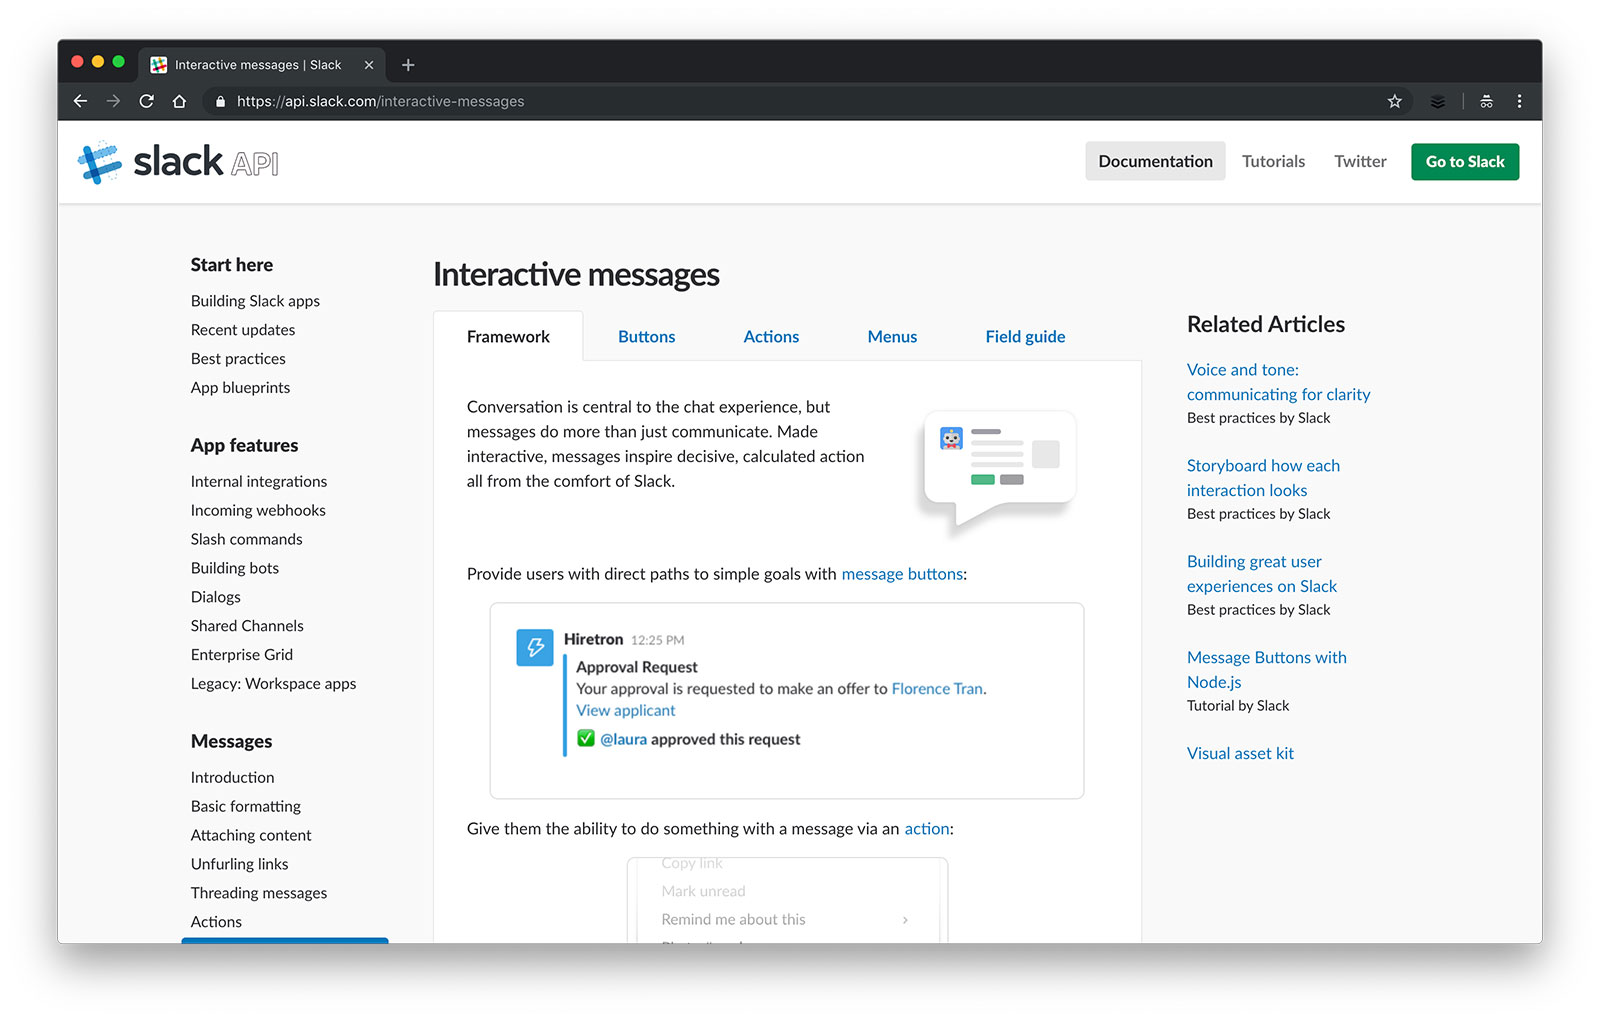
Task: Open Internal integrations sidebar link
Action: pyautogui.click(x=259, y=481)
